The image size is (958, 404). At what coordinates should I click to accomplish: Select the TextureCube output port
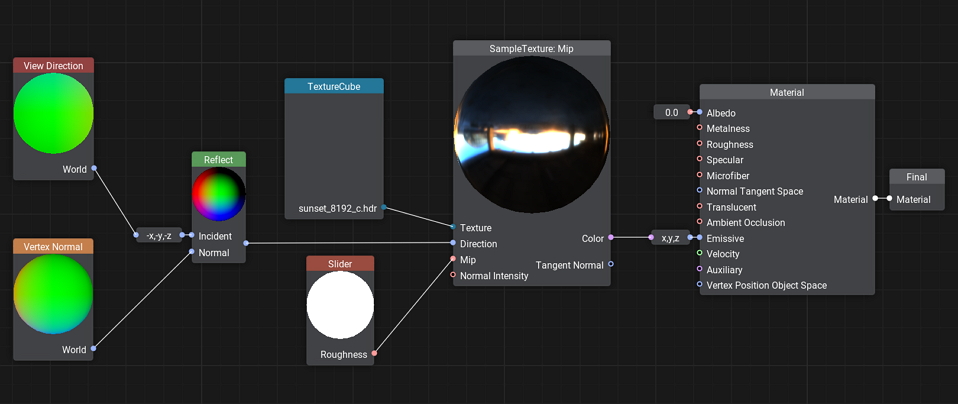[384, 207]
